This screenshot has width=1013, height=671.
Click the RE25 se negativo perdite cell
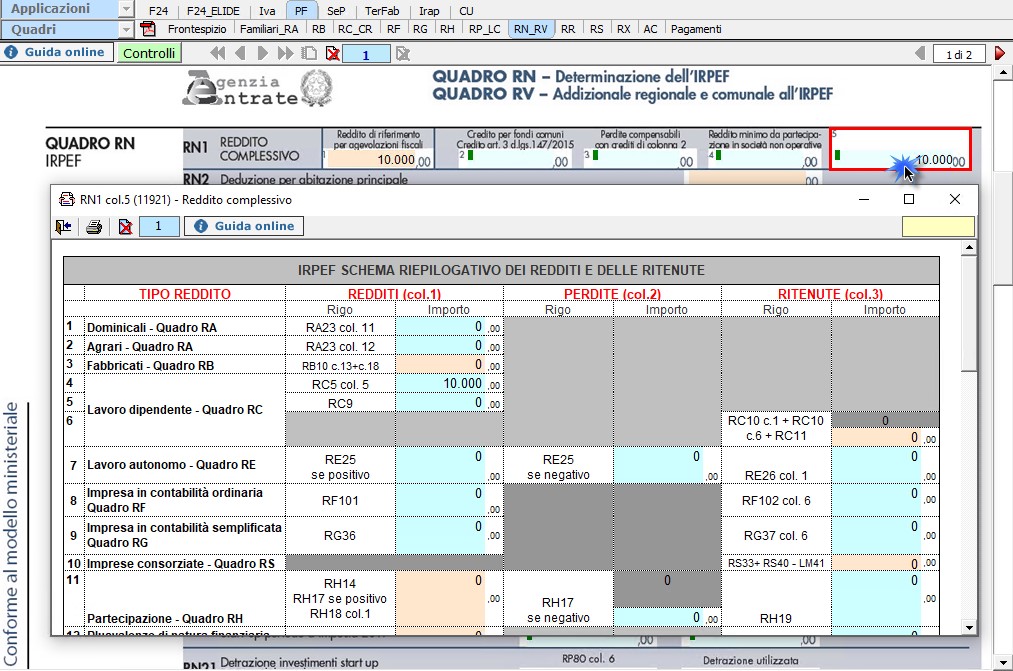pos(658,464)
